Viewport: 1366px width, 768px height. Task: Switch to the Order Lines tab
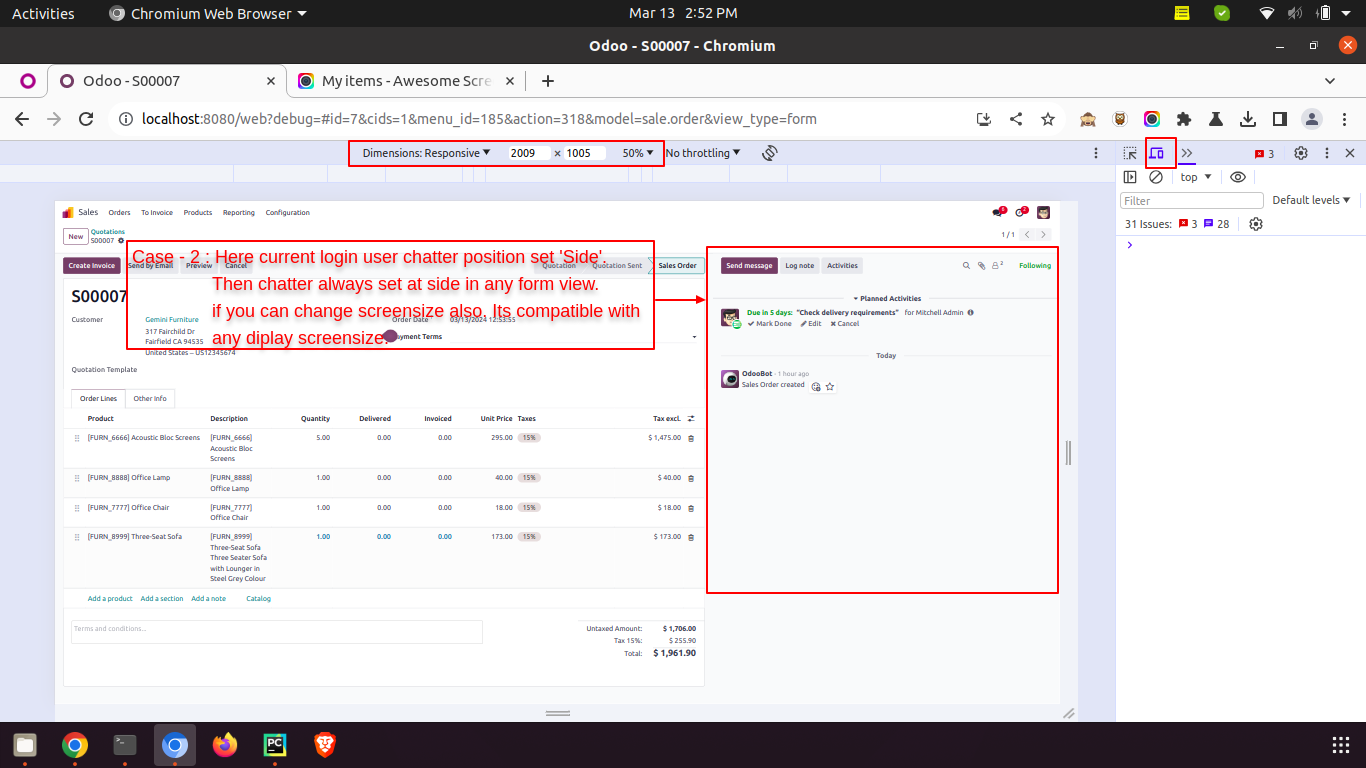click(x=98, y=398)
